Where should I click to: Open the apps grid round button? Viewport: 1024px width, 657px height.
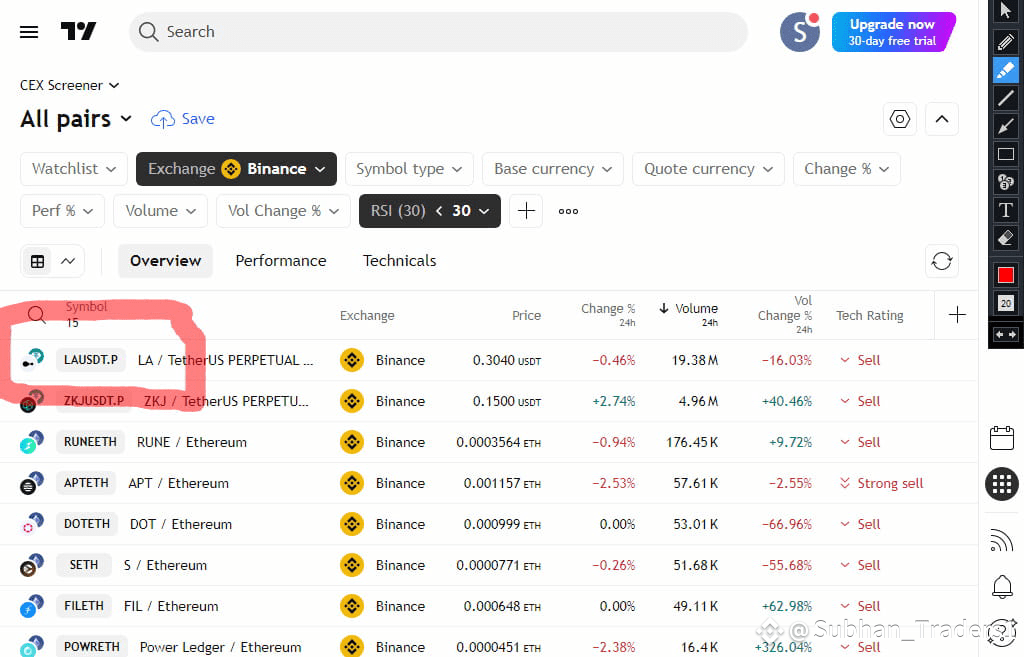coord(1001,484)
